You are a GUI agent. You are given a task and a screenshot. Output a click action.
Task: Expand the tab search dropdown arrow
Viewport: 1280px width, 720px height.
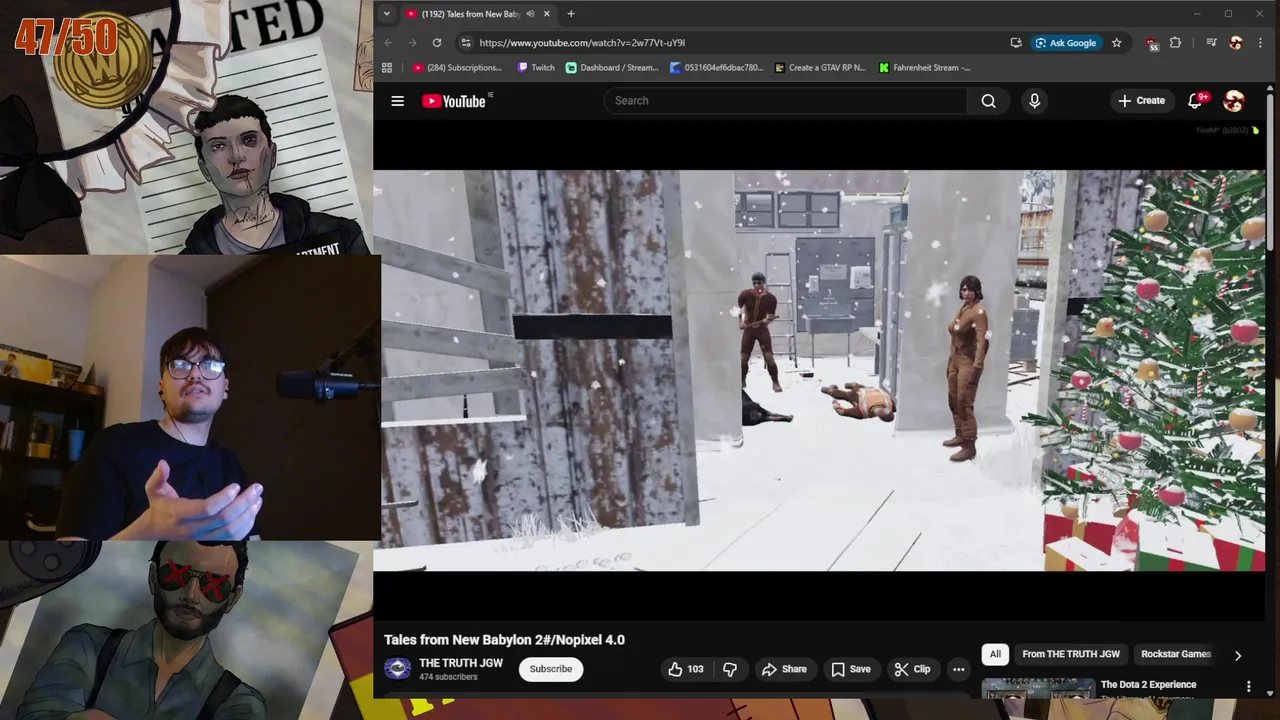click(x=386, y=14)
